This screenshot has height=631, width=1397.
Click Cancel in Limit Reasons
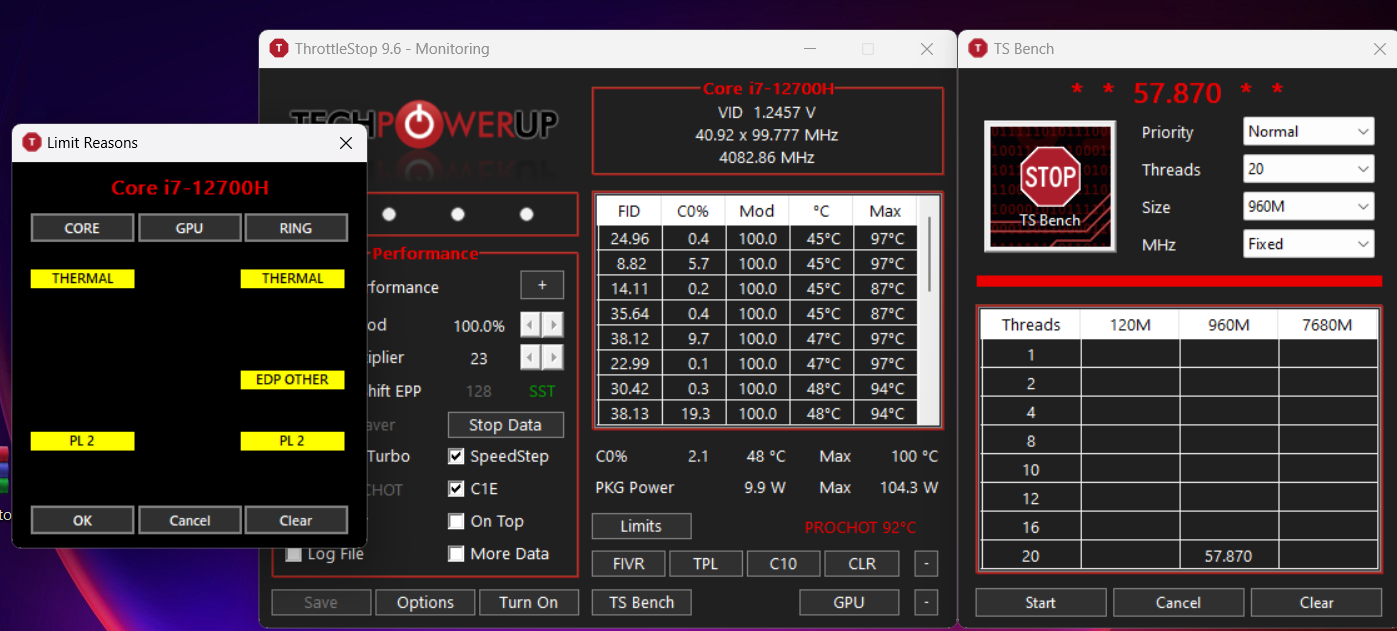[x=189, y=520]
